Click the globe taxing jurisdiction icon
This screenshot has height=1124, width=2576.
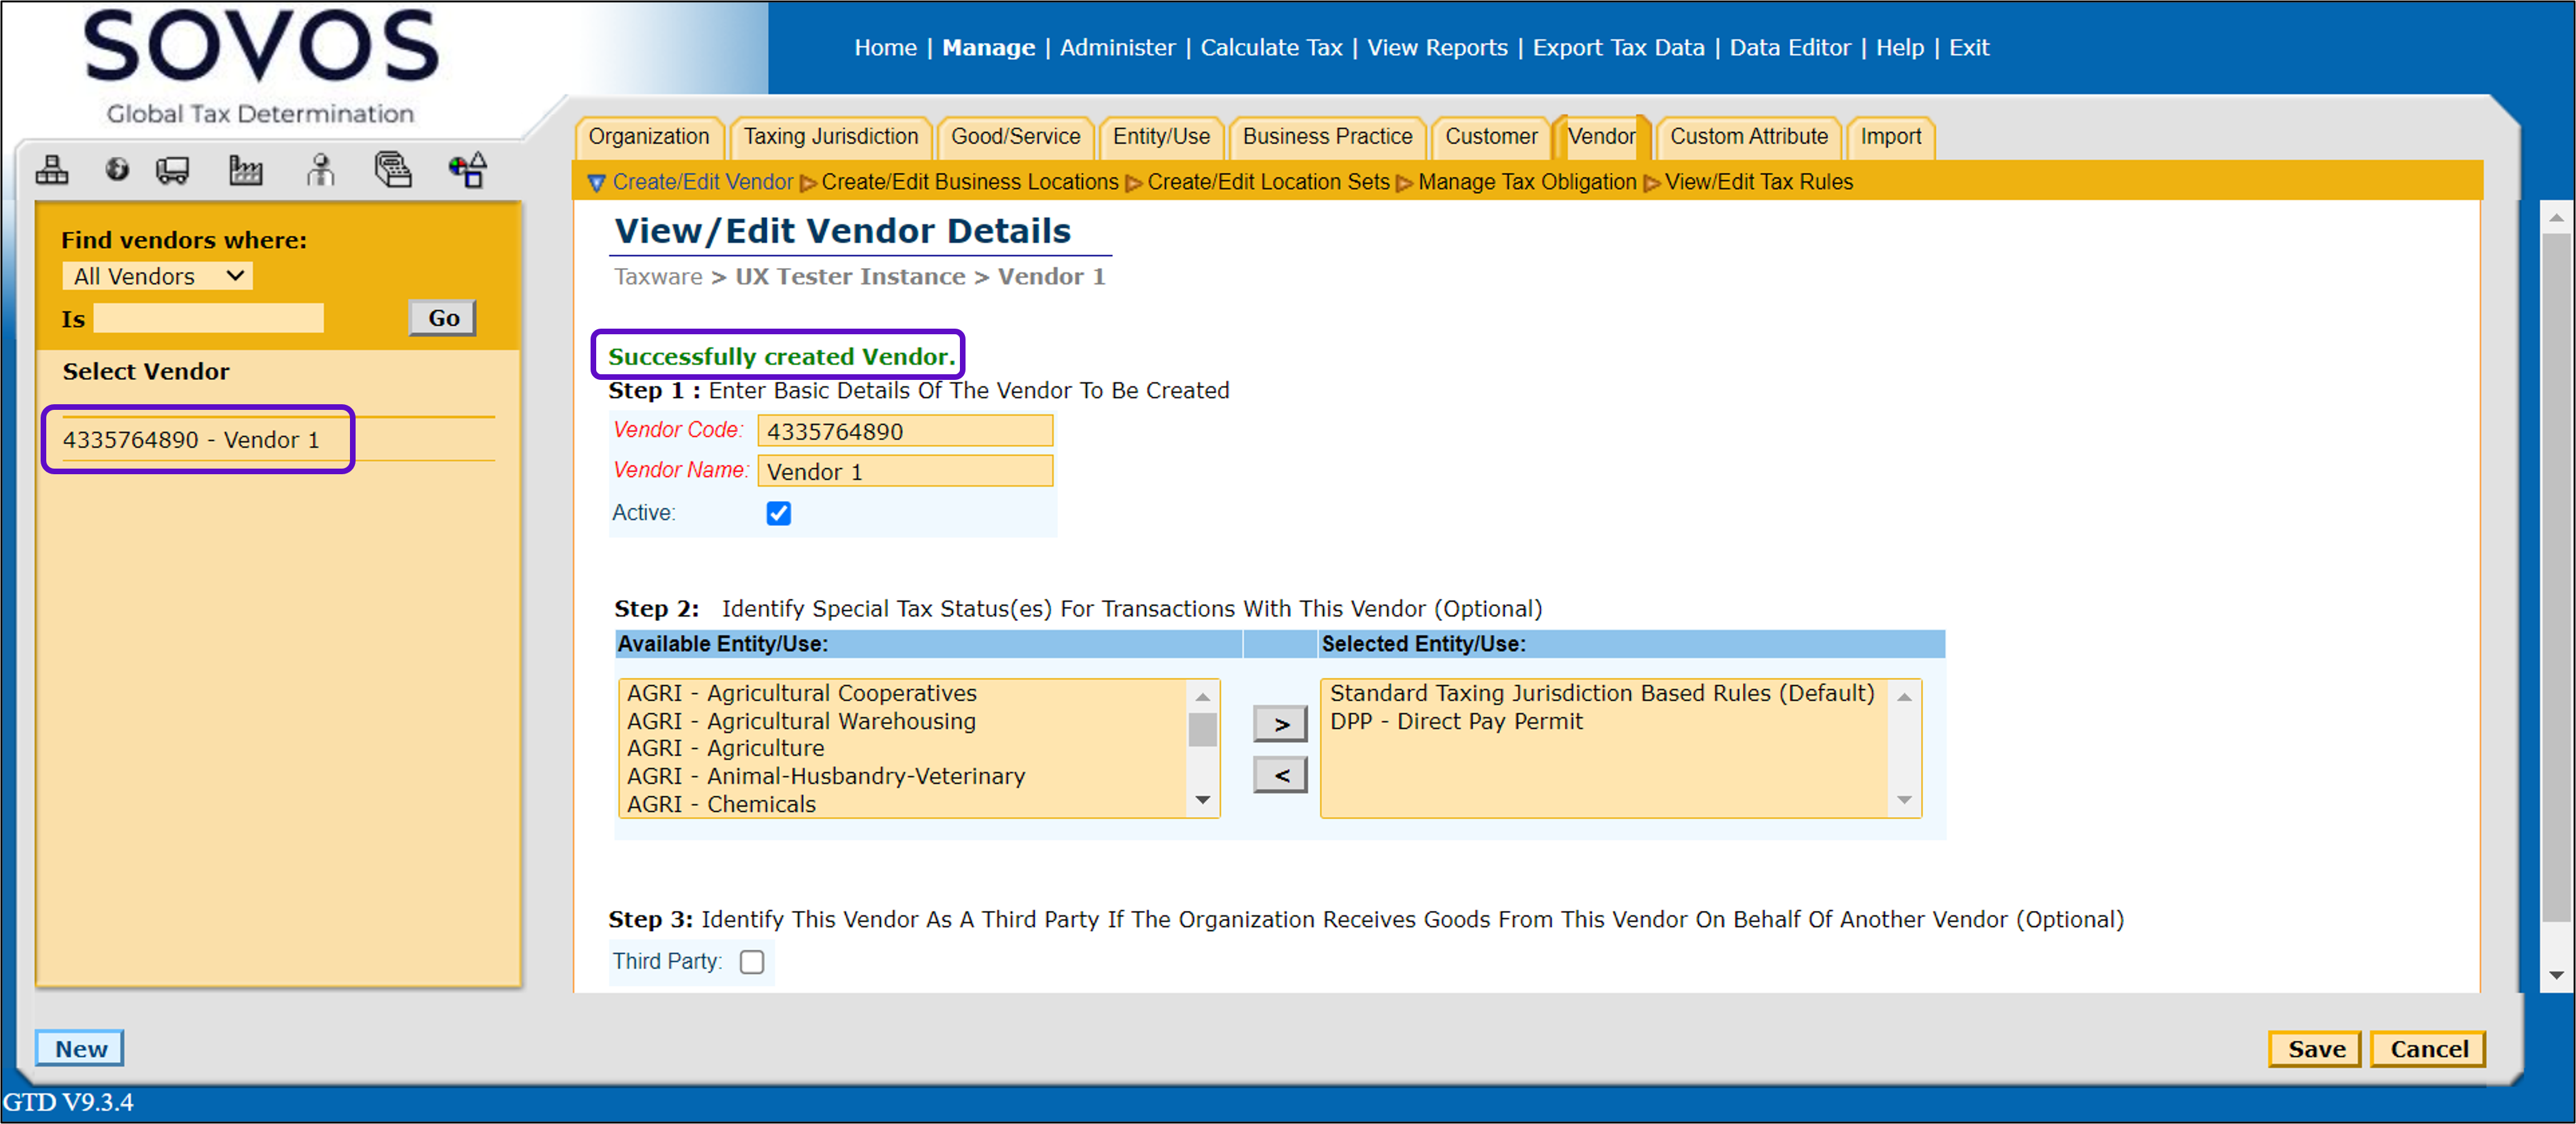117,170
